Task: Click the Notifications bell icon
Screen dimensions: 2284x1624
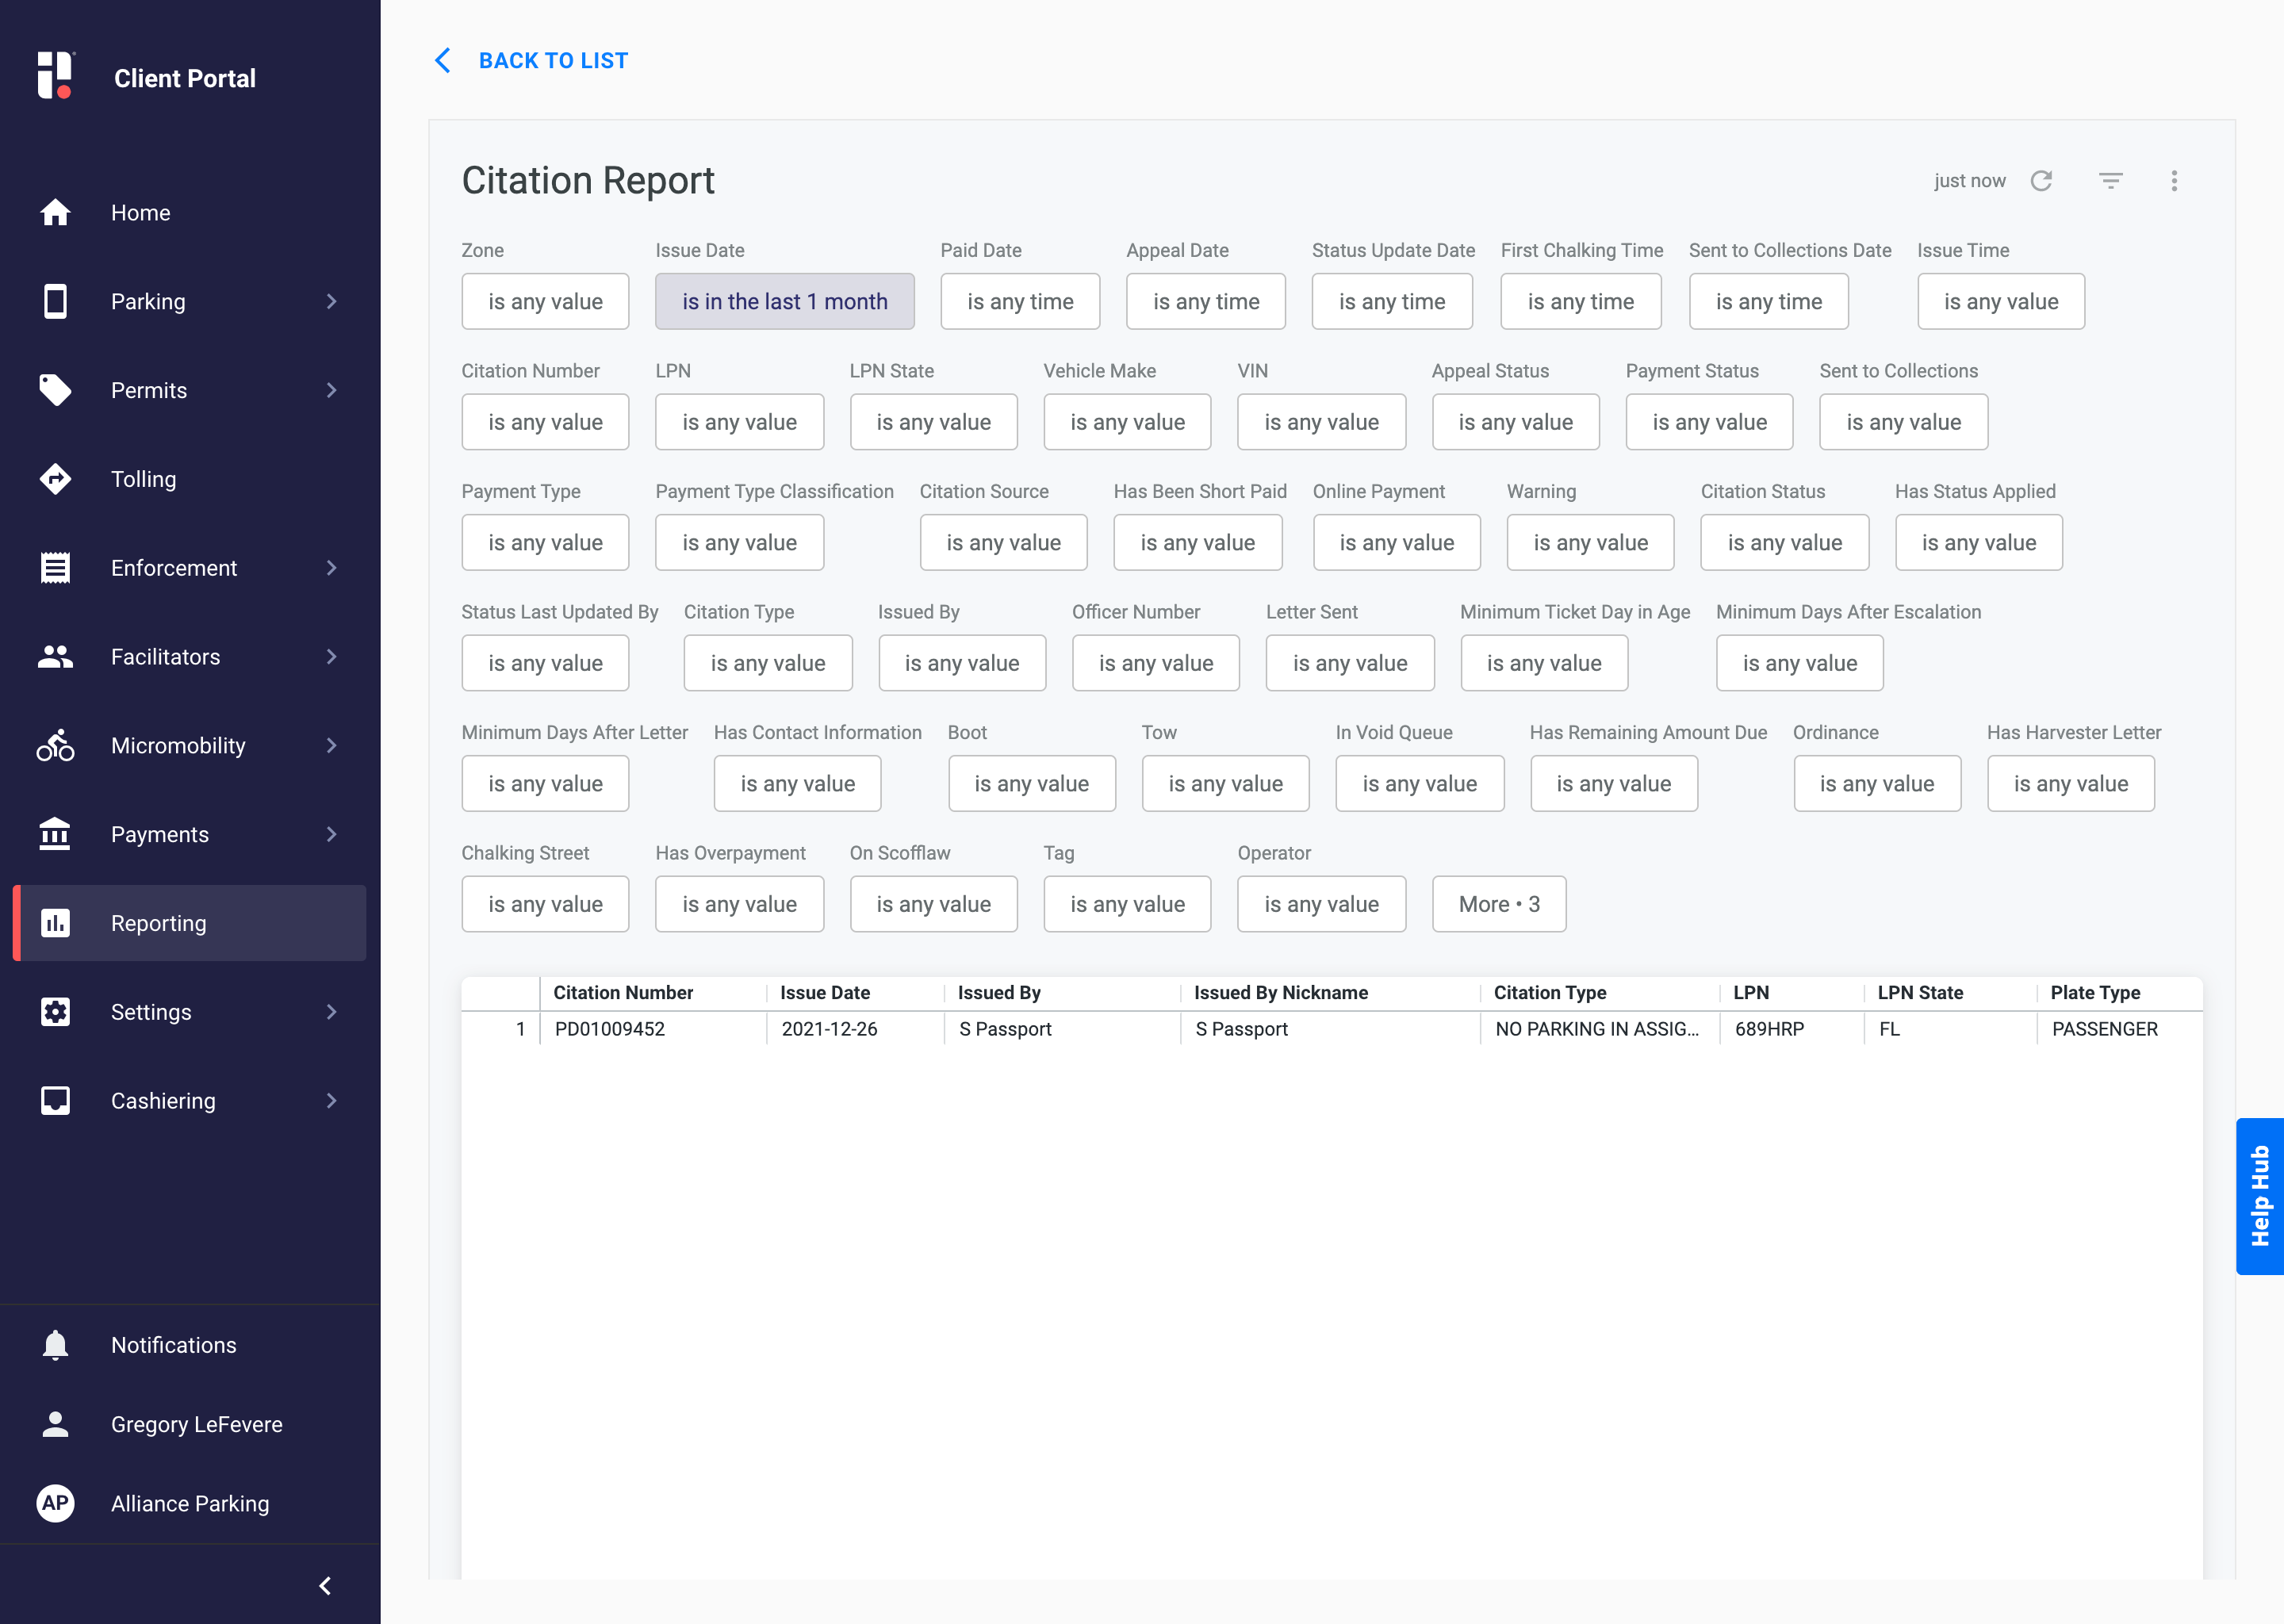Action: coord(55,1345)
